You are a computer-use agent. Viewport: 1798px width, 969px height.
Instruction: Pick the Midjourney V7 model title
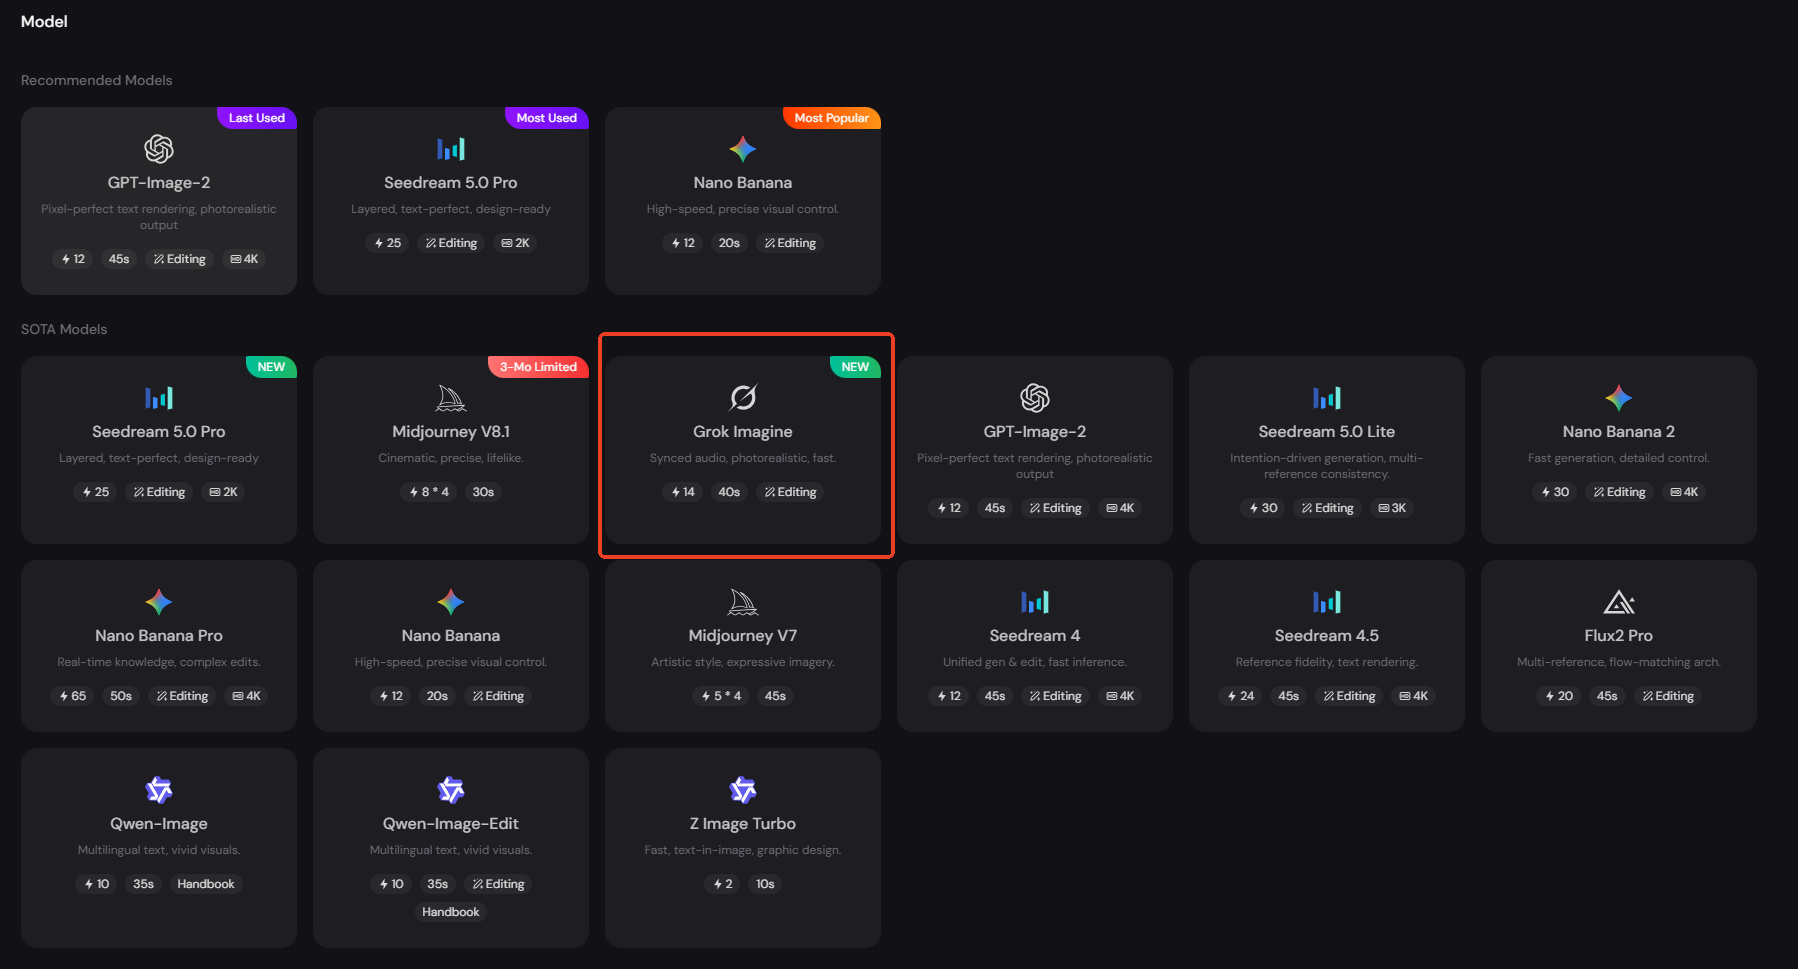click(x=743, y=636)
